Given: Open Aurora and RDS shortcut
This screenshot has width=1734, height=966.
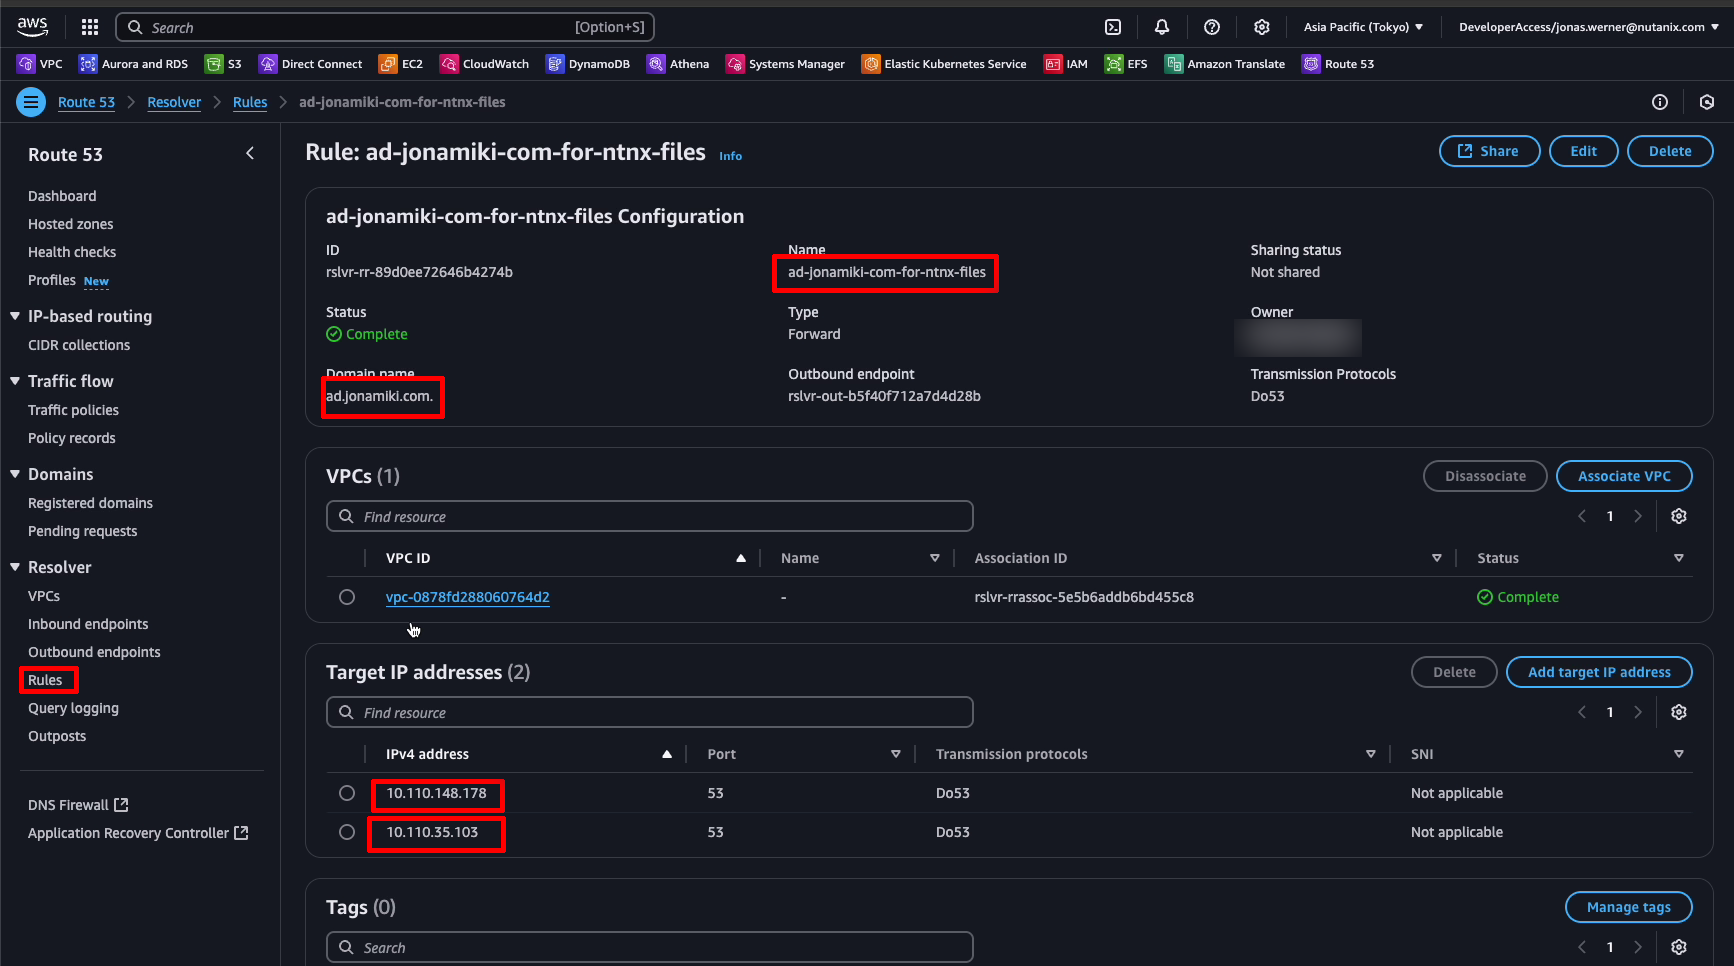Looking at the screenshot, I should click(134, 64).
